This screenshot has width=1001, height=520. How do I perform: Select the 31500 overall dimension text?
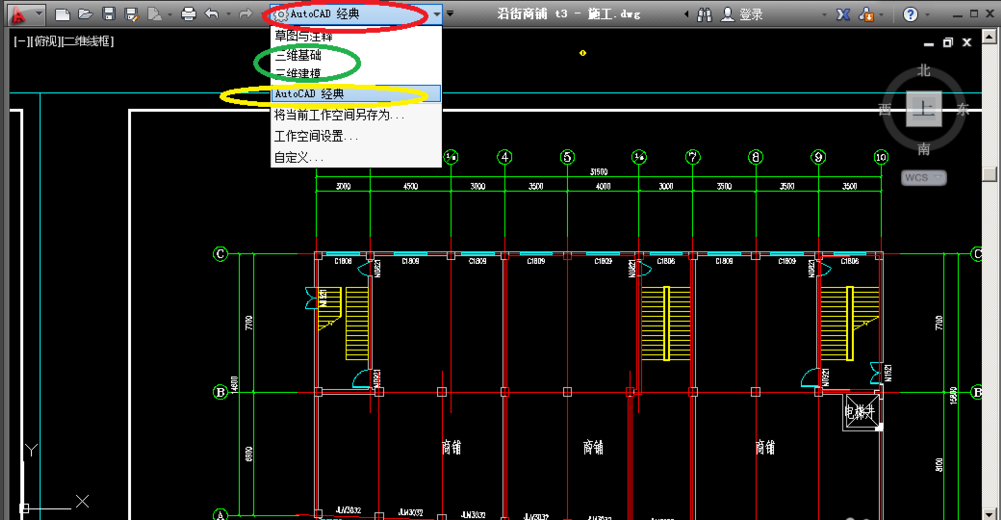click(x=599, y=172)
